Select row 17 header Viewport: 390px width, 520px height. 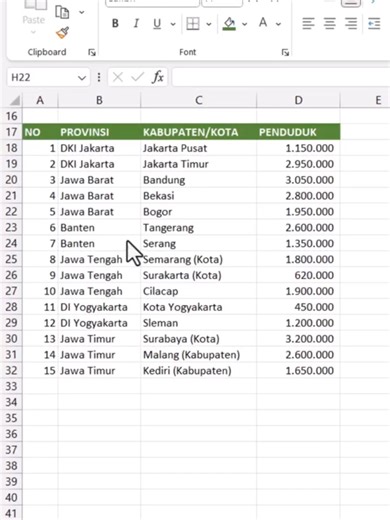click(11, 132)
